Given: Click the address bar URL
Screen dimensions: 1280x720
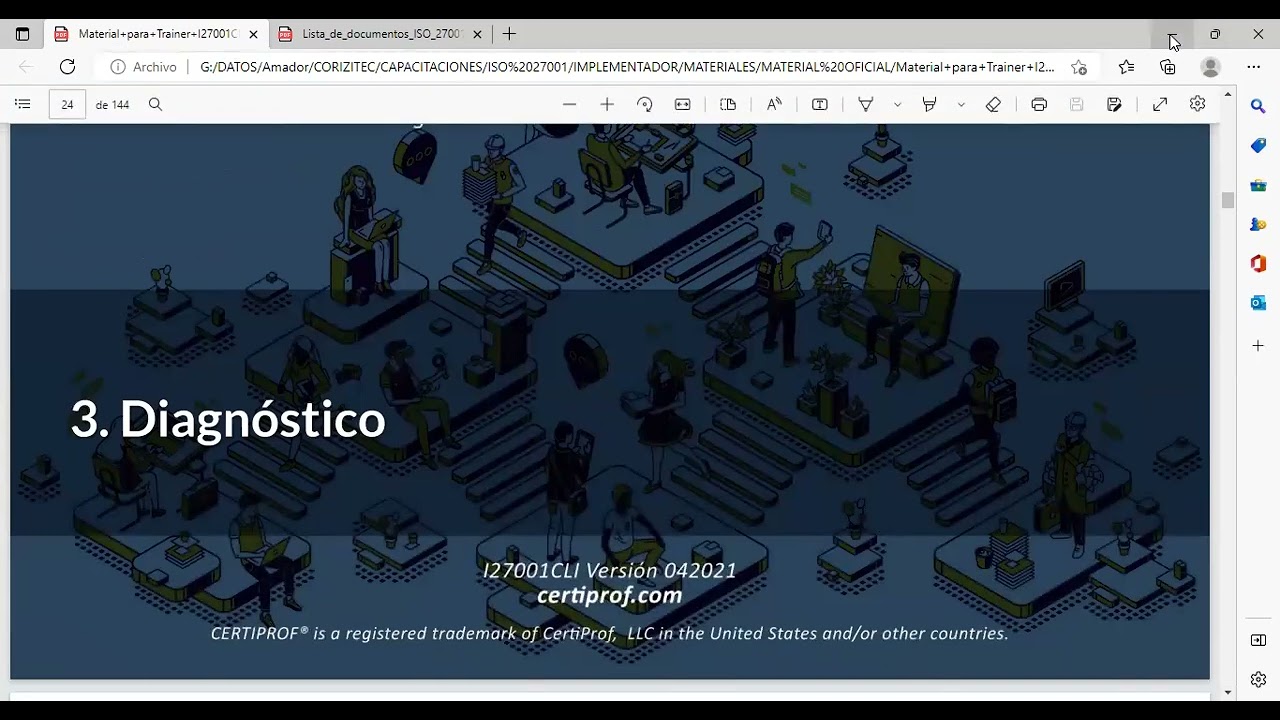Looking at the screenshot, I should point(627,67).
